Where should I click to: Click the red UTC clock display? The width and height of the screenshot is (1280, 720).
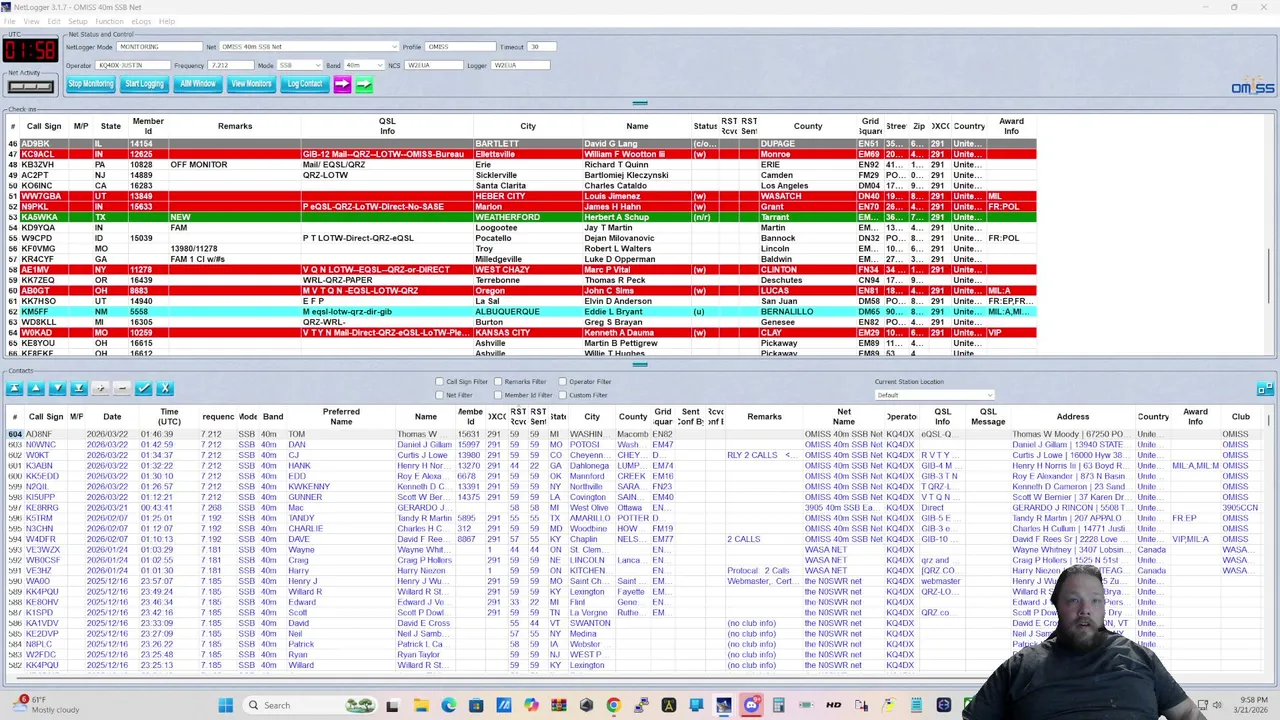click(x=30, y=50)
